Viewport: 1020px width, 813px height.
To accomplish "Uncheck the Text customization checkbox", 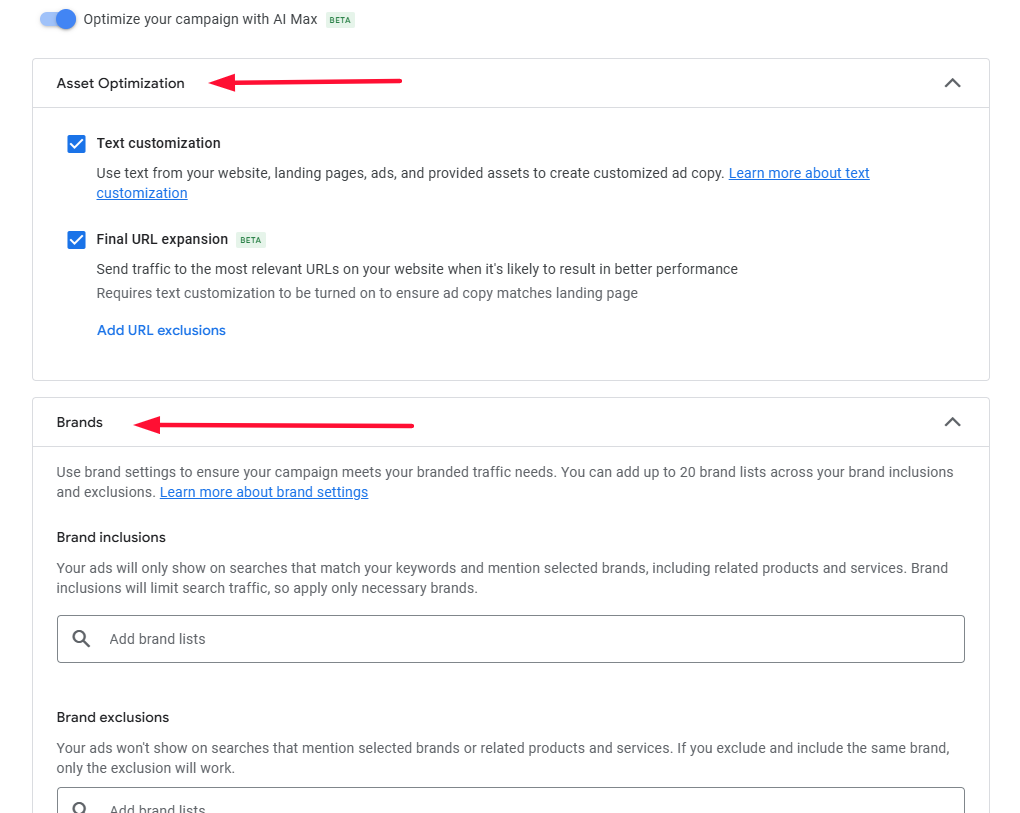I will click(77, 144).
